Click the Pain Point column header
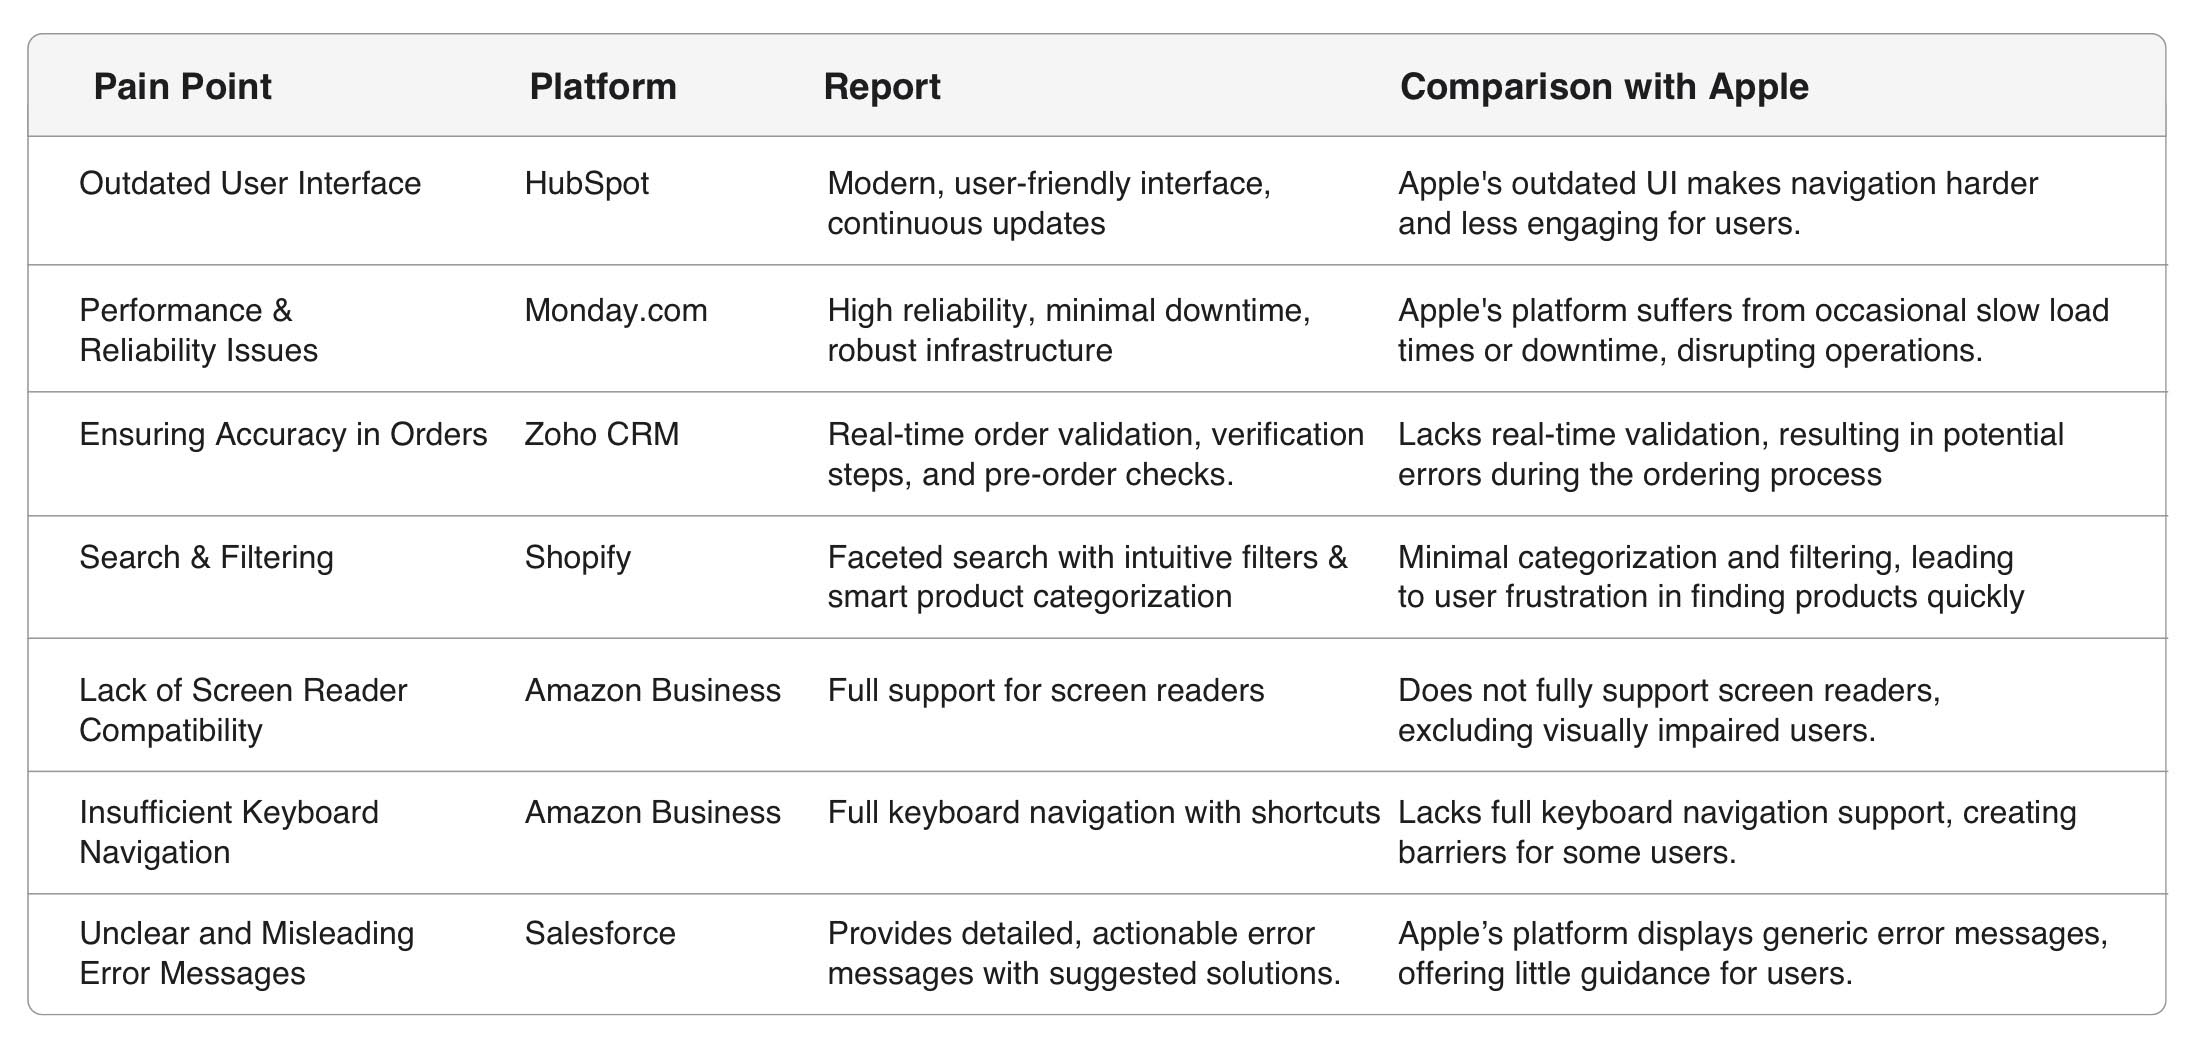Image resolution: width=2194 pixels, height=1048 pixels. tap(182, 87)
